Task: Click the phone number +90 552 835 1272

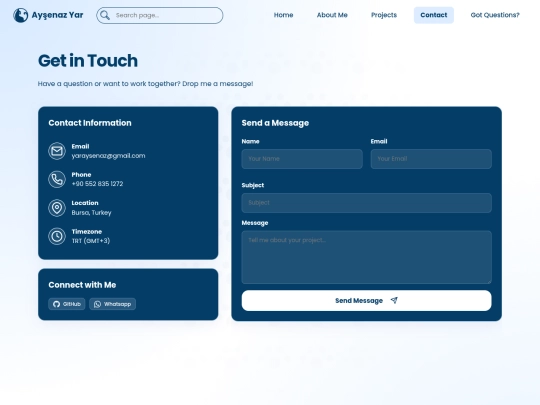Action: pyautogui.click(x=97, y=184)
